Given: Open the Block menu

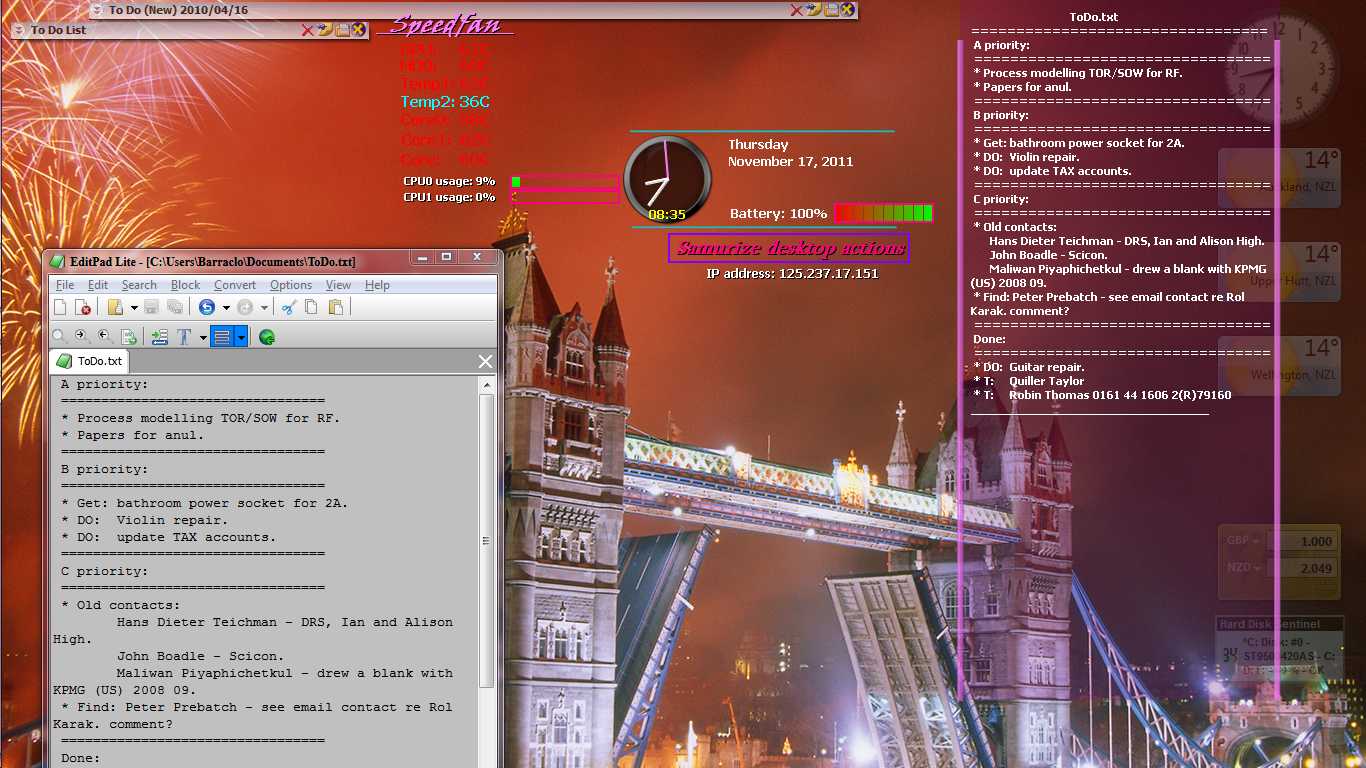Looking at the screenshot, I should 186,285.
